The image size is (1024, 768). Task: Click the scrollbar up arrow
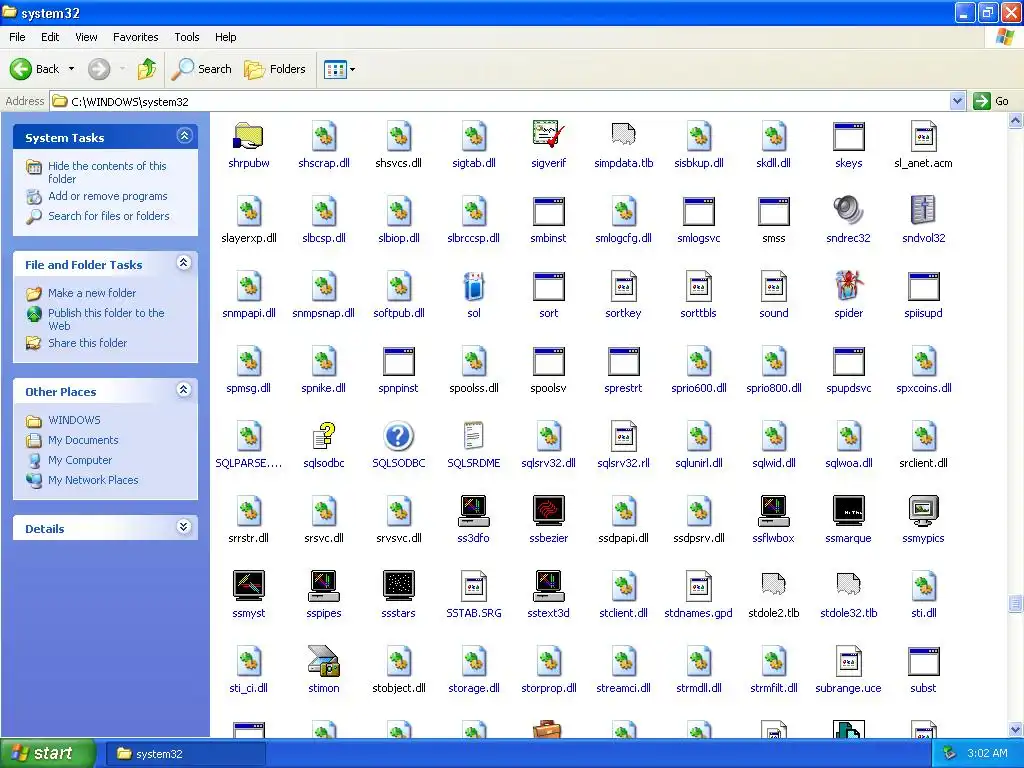pyautogui.click(x=1015, y=120)
